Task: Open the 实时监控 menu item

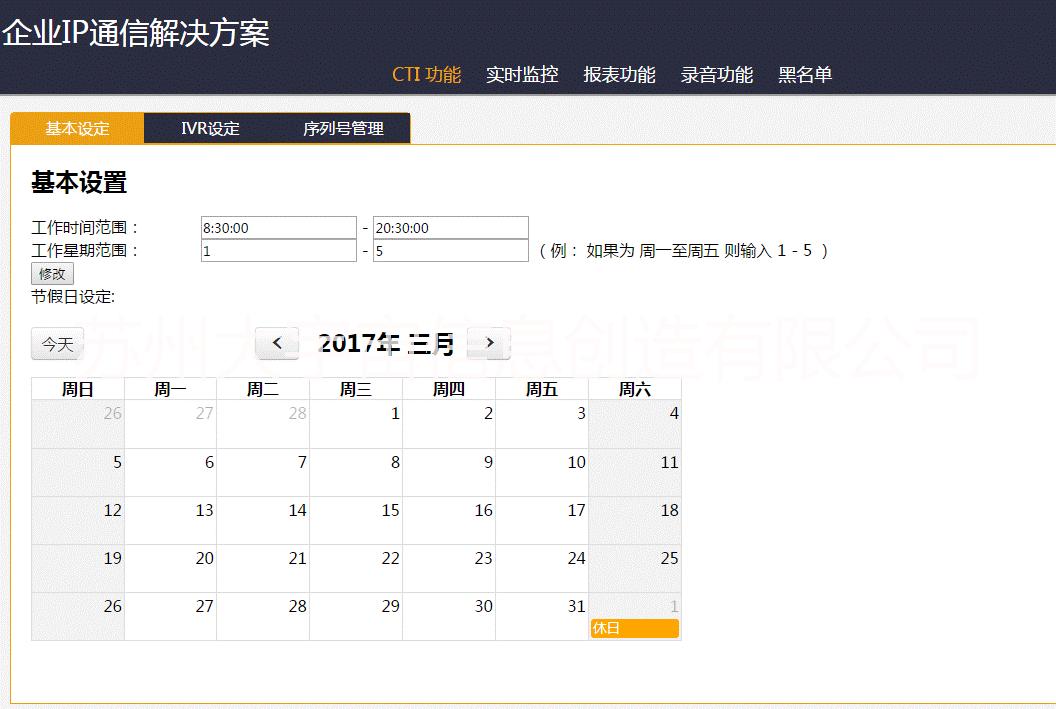Action: pos(522,75)
